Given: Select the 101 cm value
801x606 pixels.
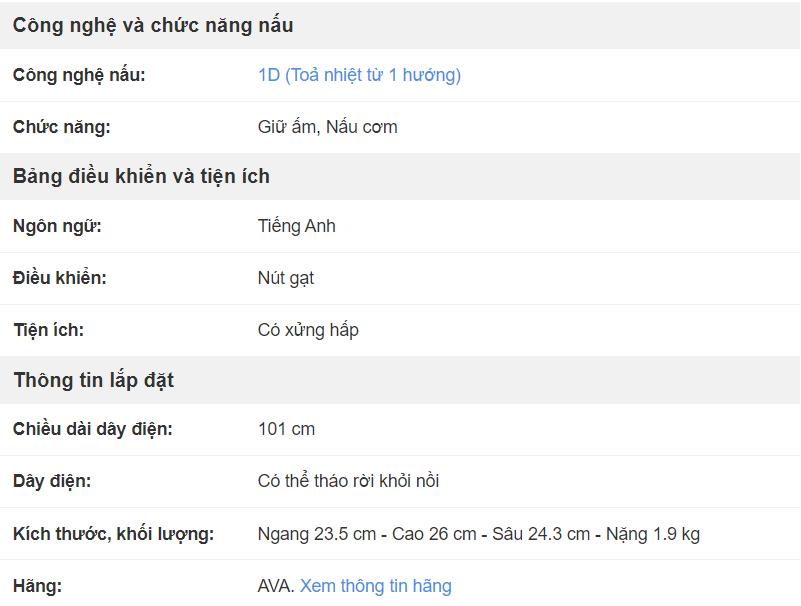Looking at the screenshot, I should click(286, 429).
